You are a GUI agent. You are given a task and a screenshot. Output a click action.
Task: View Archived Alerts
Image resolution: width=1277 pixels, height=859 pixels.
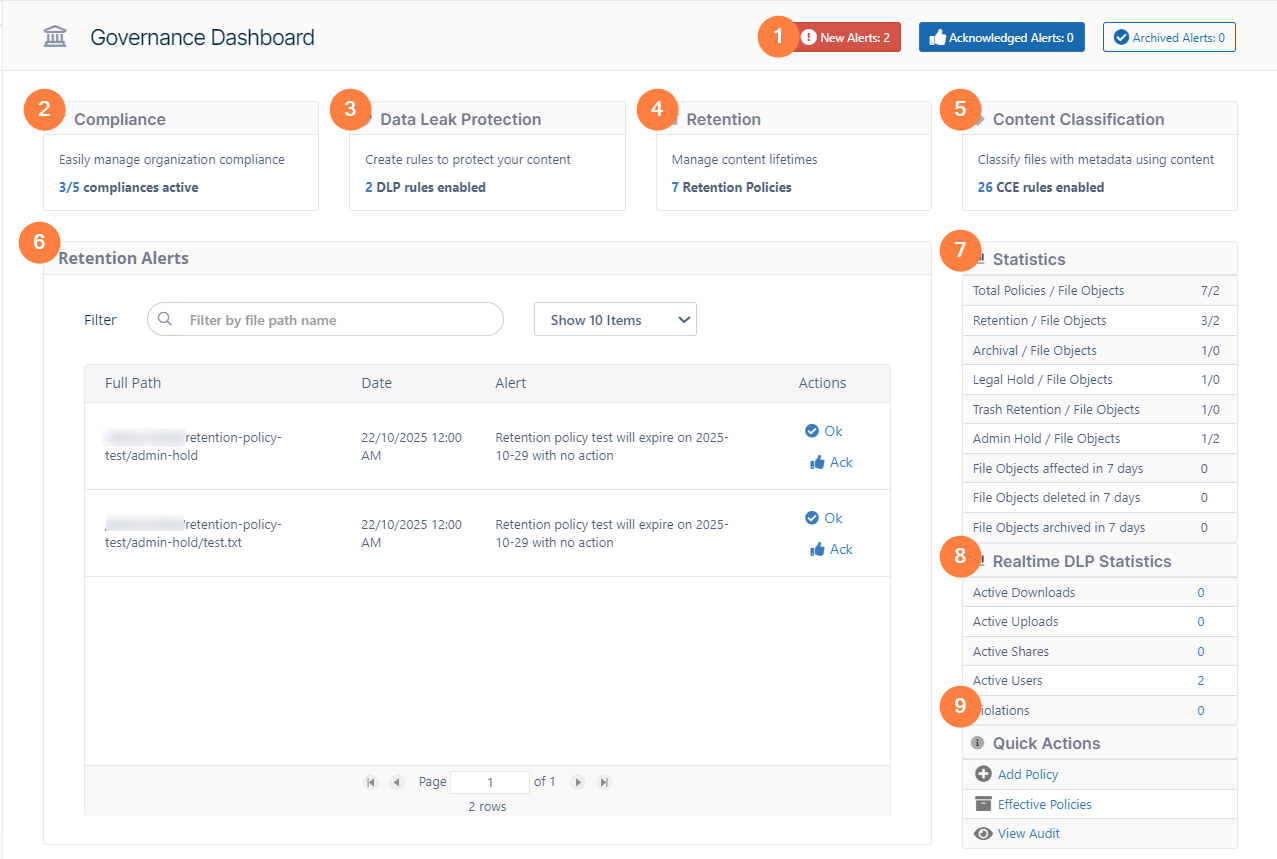coord(1169,38)
